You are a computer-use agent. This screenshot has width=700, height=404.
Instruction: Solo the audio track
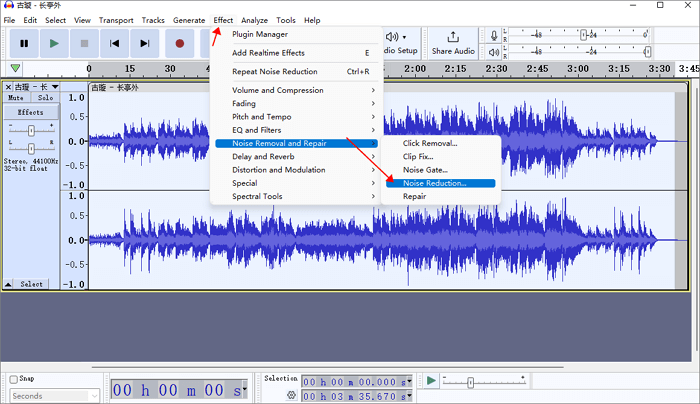(x=45, y=98)
